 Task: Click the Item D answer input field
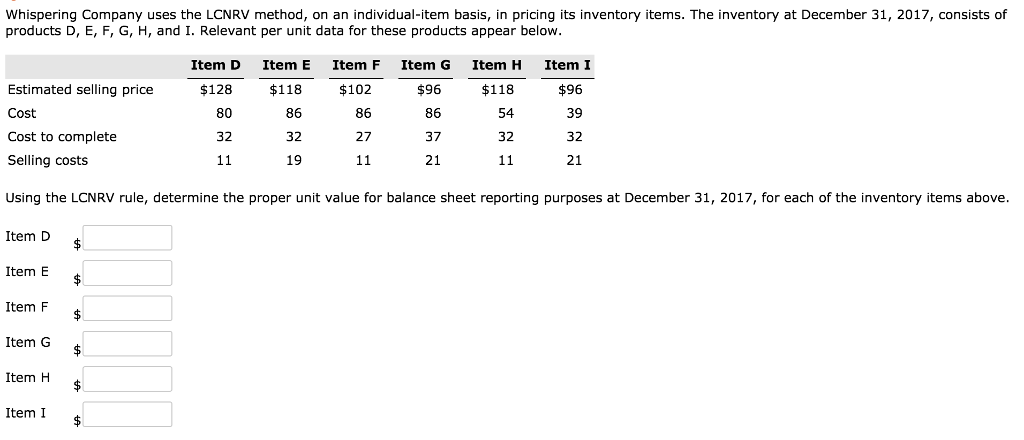[127, 238]
